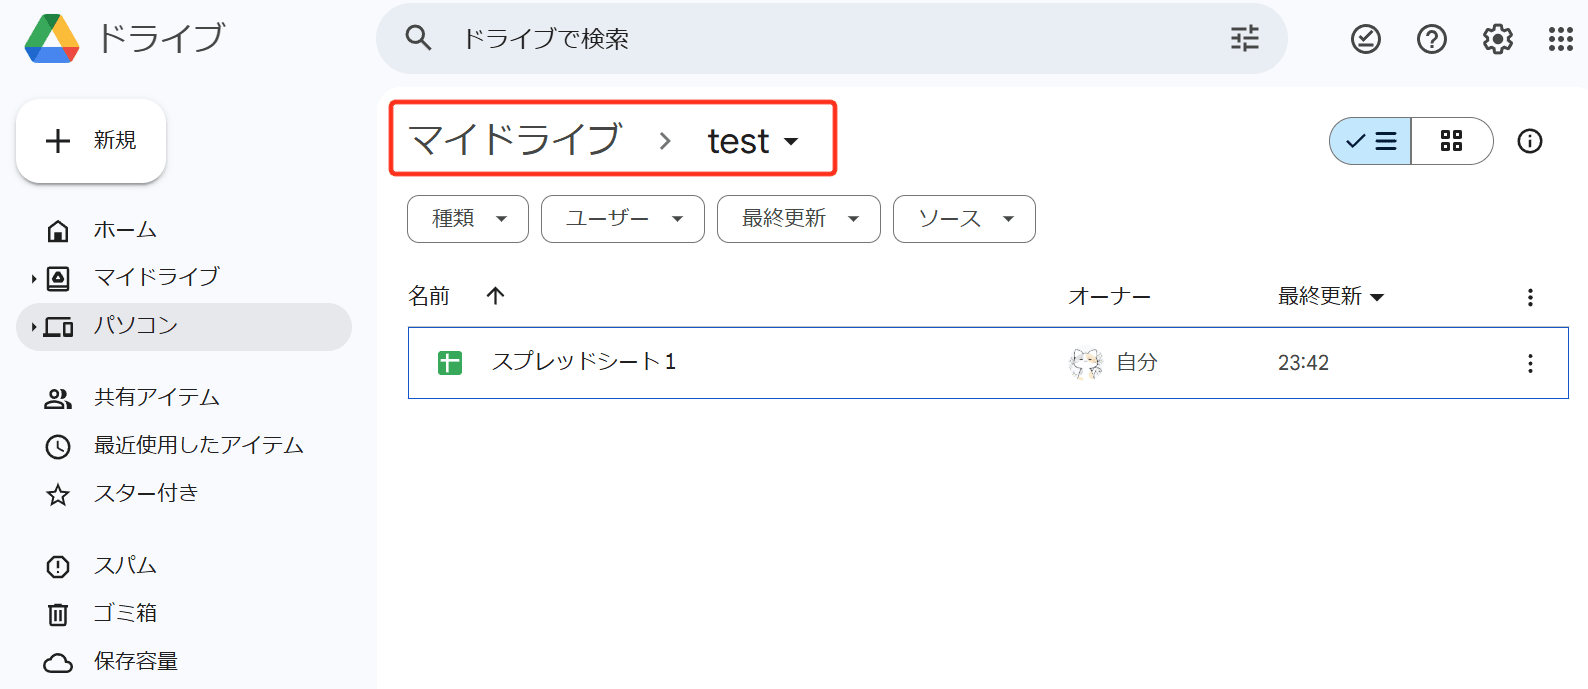Viewport: 1588px width, 689px height.
Task: Click the オーナー column header
Action: pos(1109,297)
